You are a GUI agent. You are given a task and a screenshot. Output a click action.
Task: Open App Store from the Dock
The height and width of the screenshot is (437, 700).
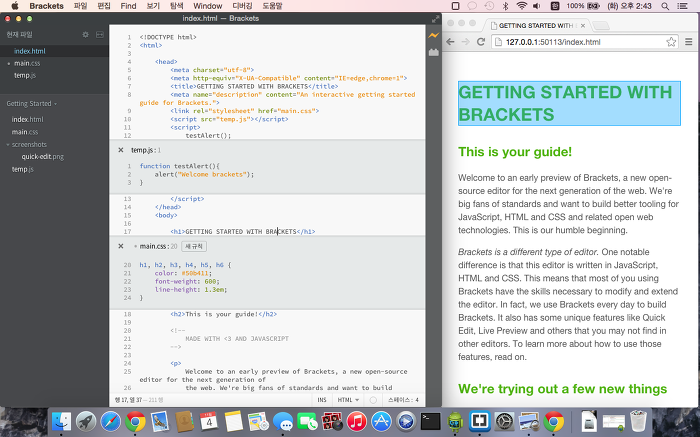(x=381, y=421)
